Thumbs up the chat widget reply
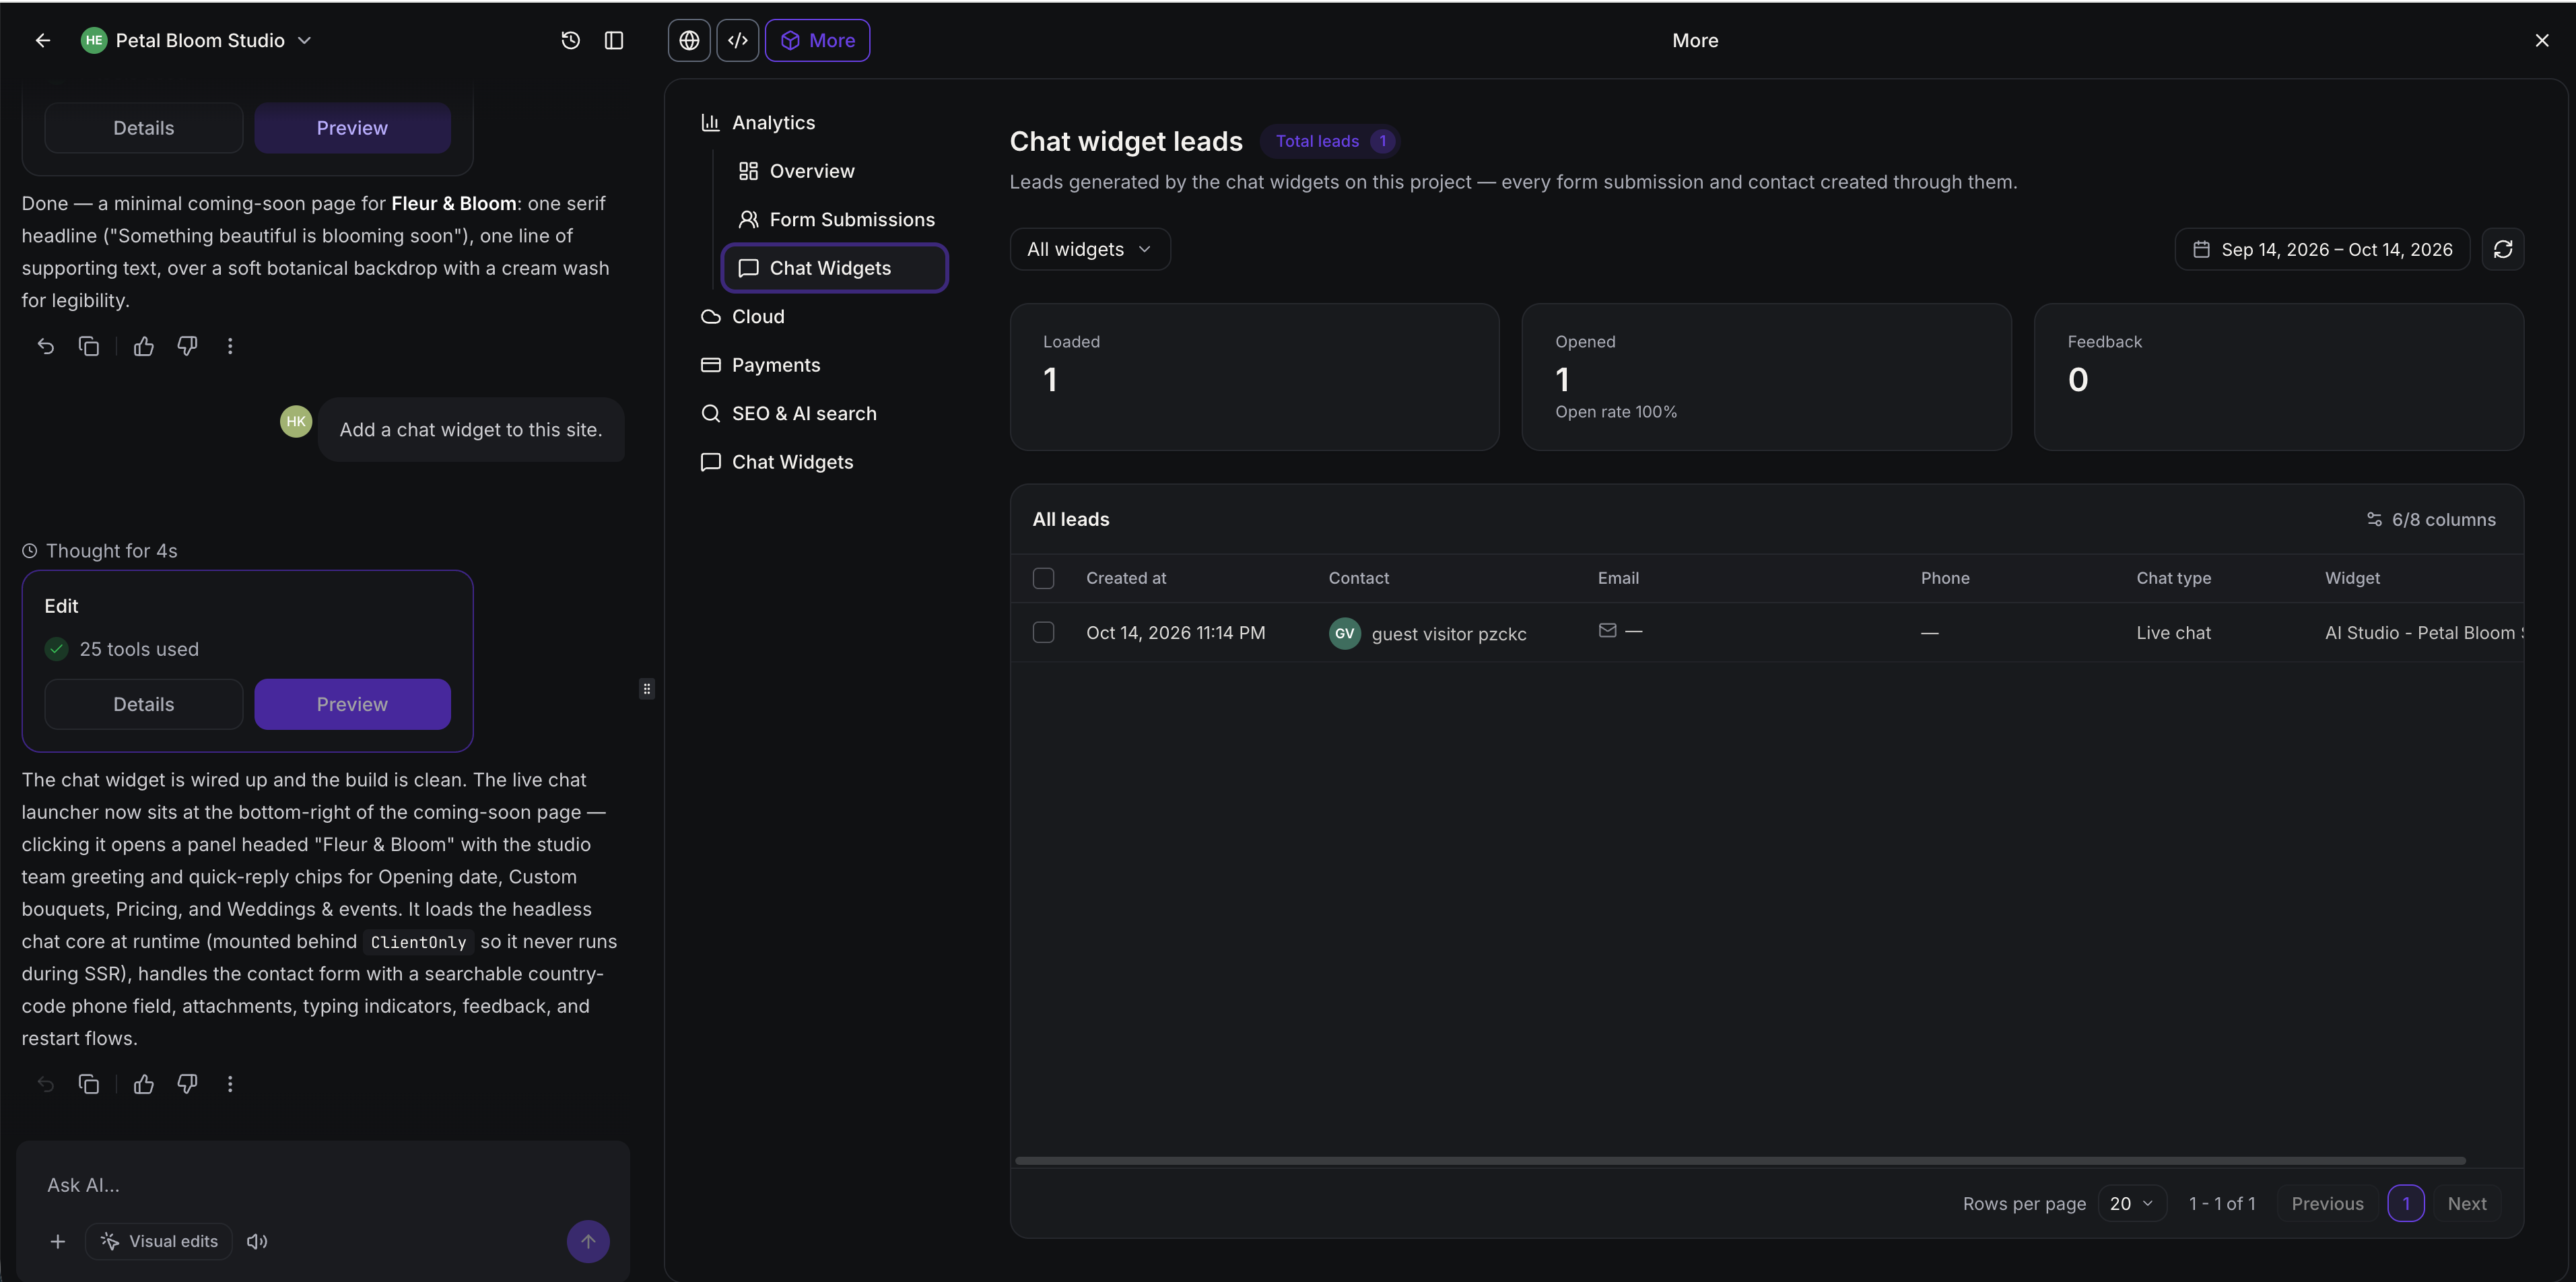 tap(144, 1084)
